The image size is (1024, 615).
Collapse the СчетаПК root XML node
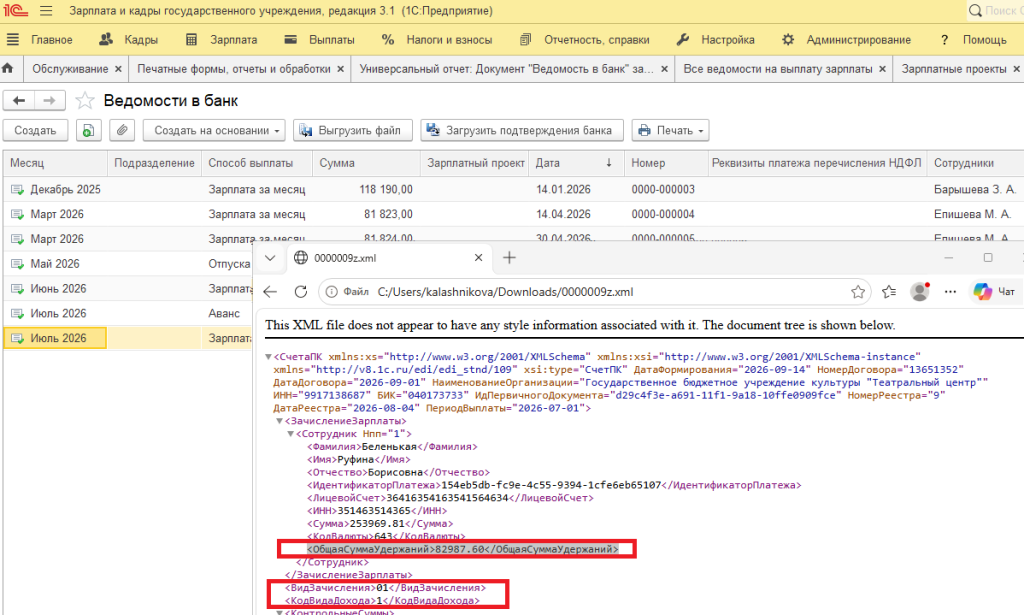point(268,357)
